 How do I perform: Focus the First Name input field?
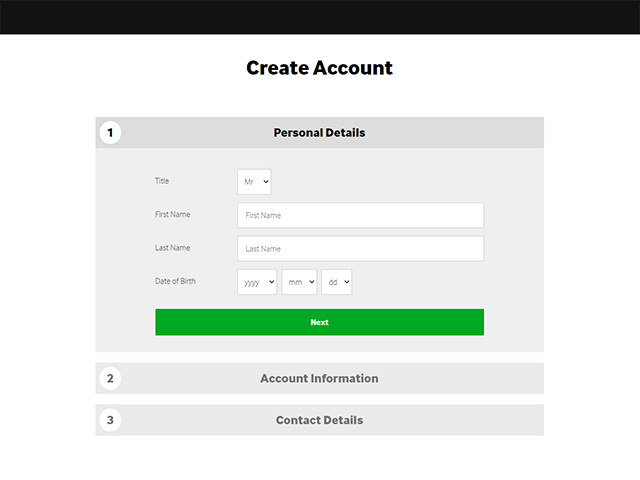pos(360,215)
